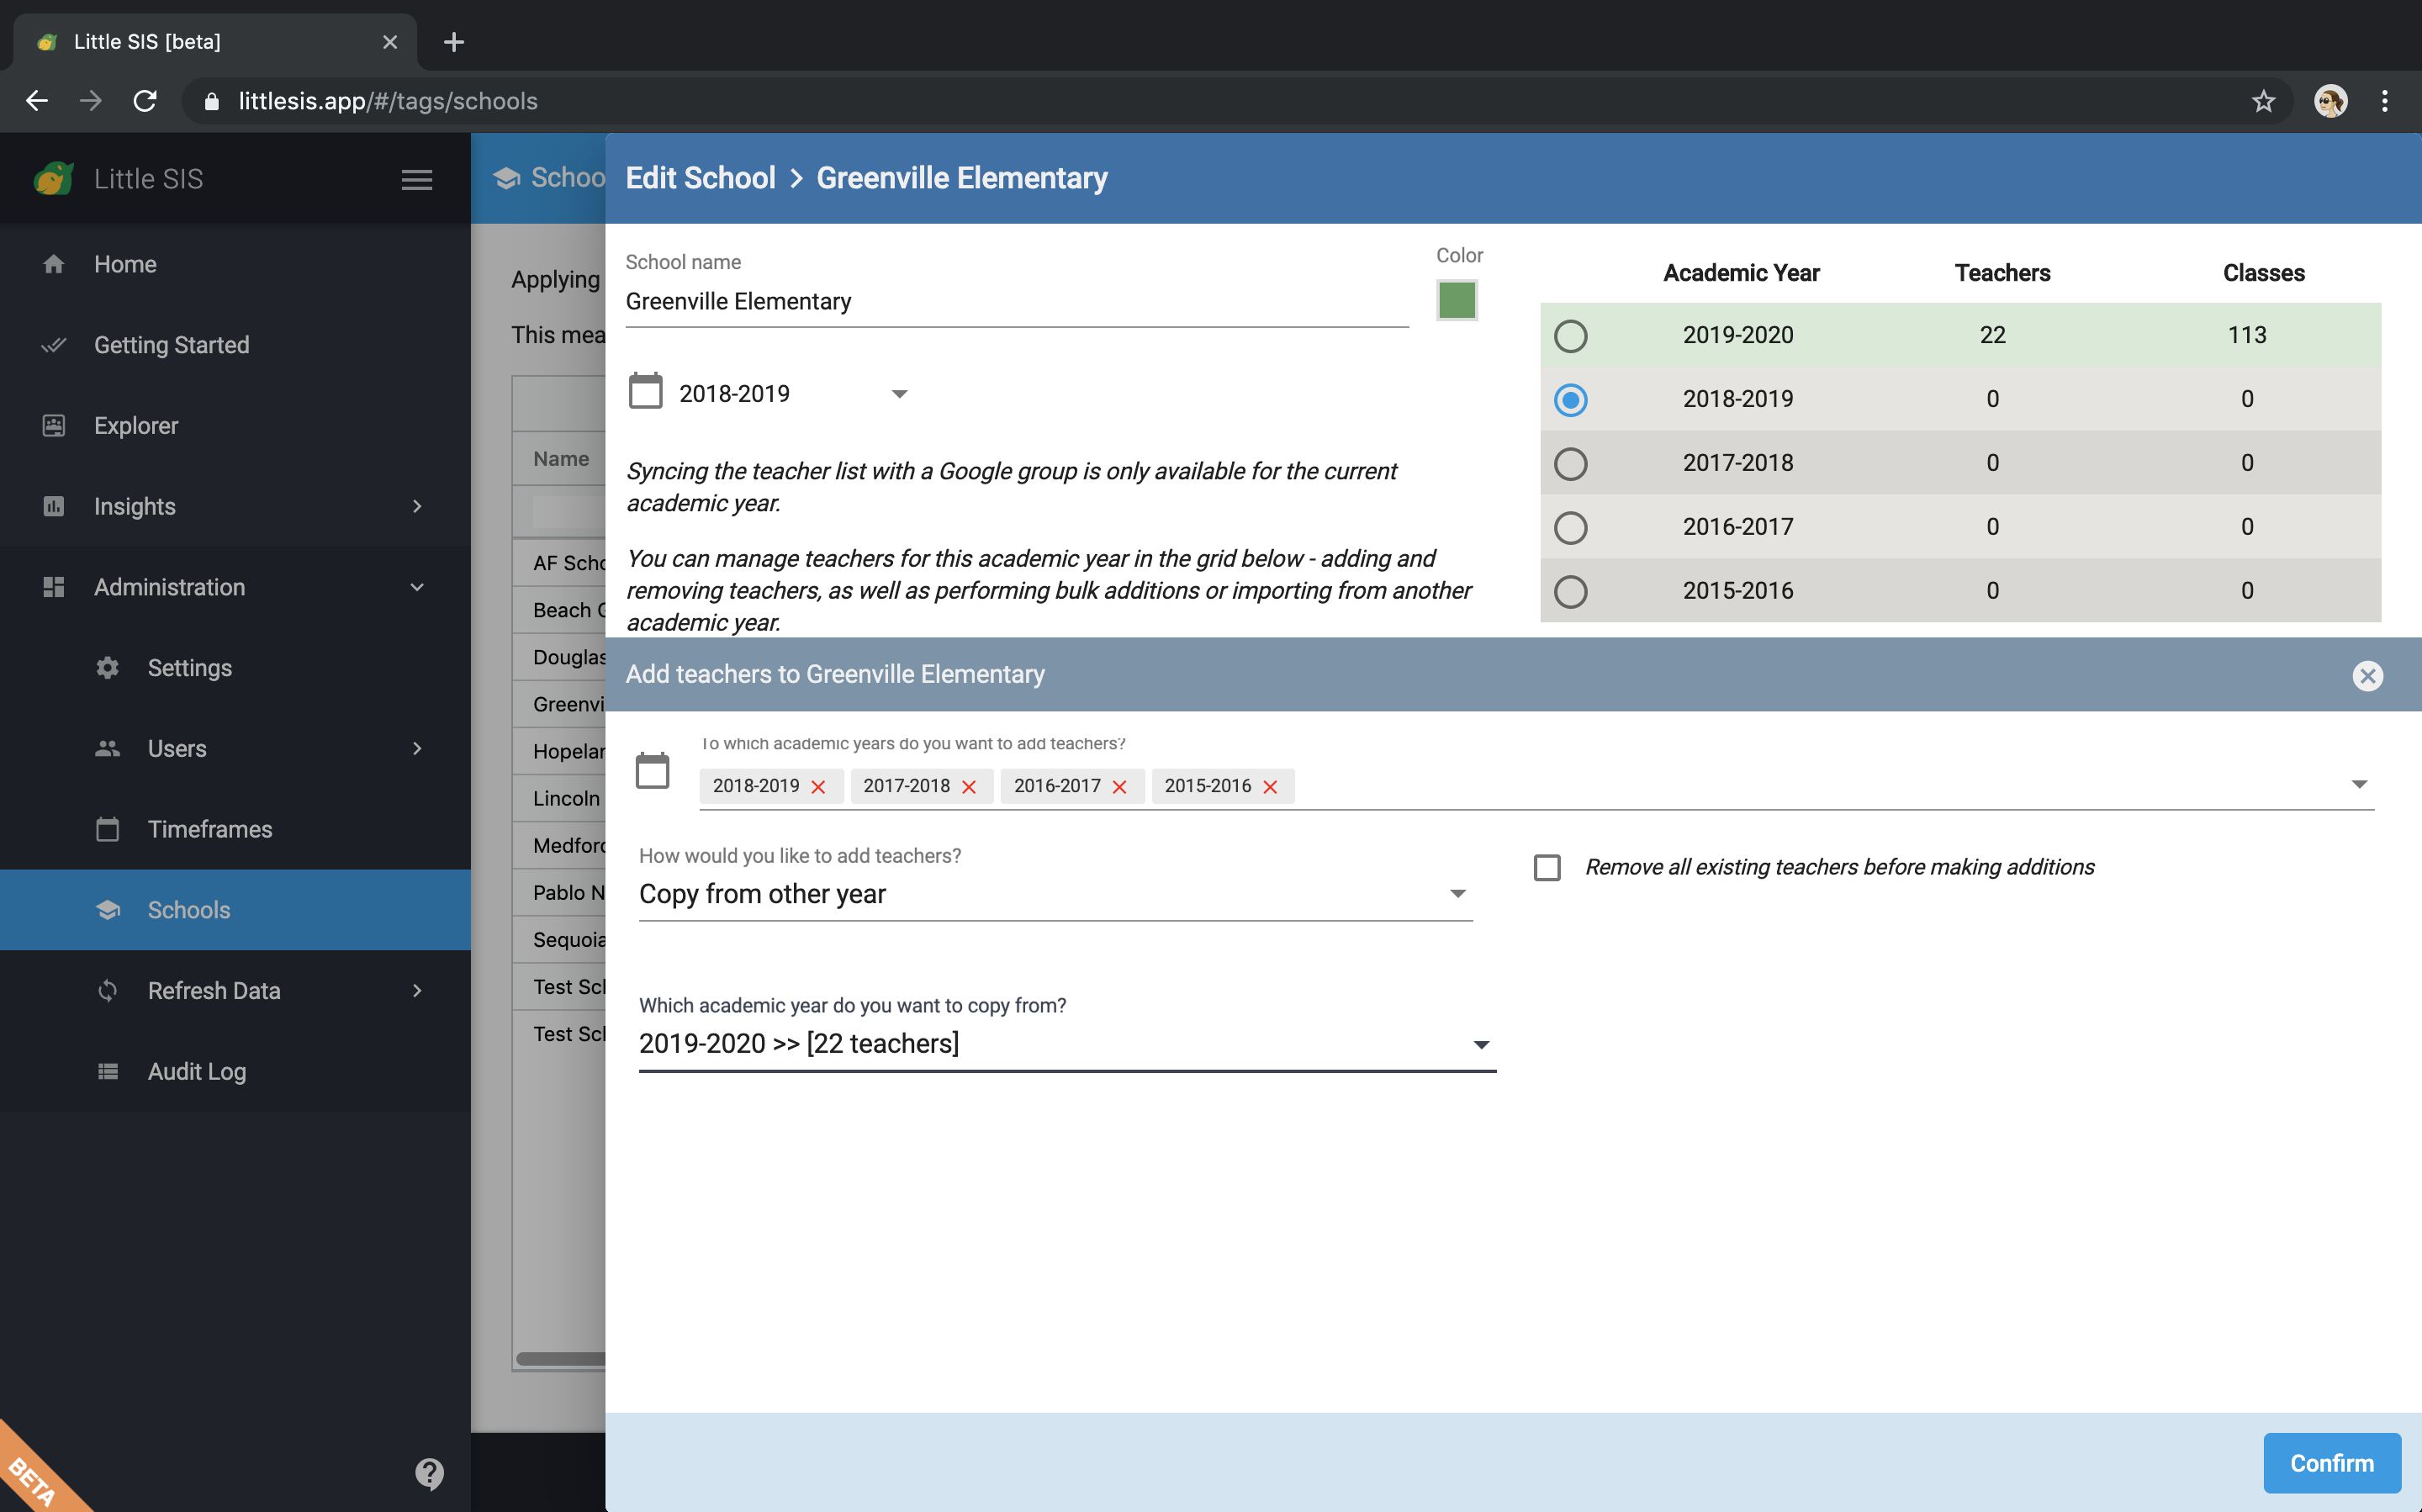The width and height of the screenshot is (2422, 1512).
Task: Reload the browser page
Action: [145, 101]
